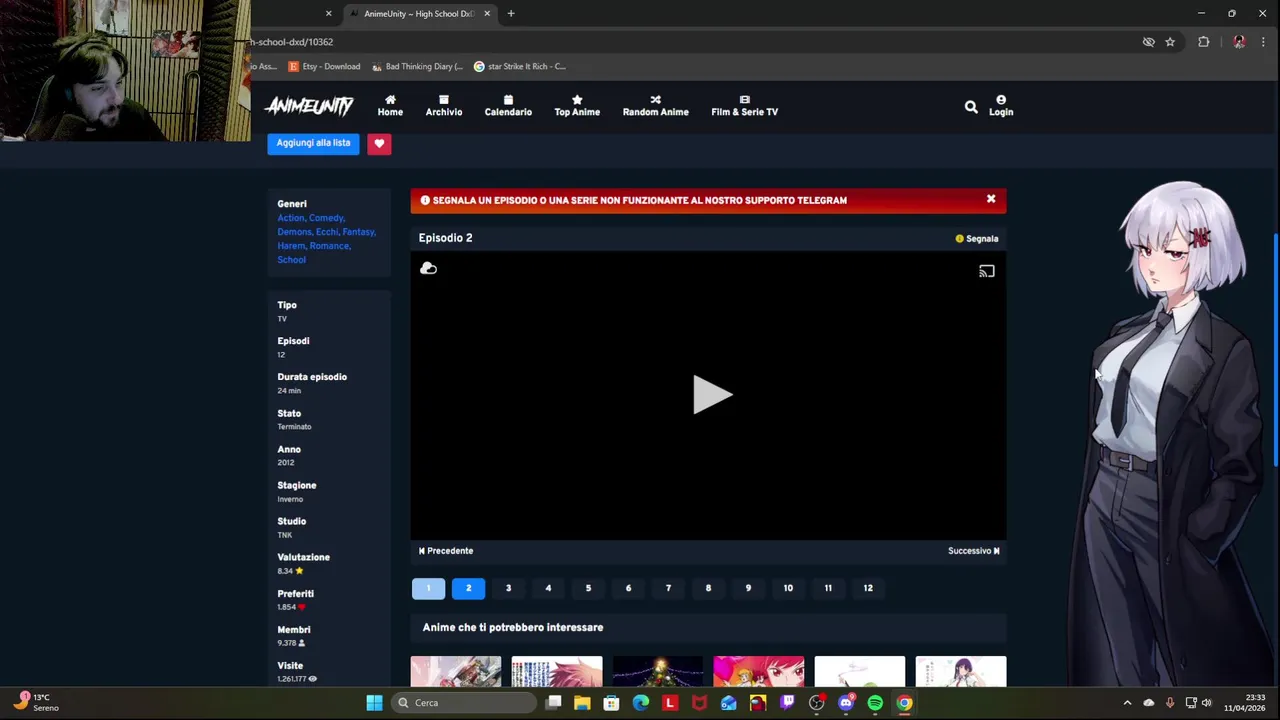
Task: Open the Christmas tree suggested anime thumbnail
Action: (x=658, y=672)
